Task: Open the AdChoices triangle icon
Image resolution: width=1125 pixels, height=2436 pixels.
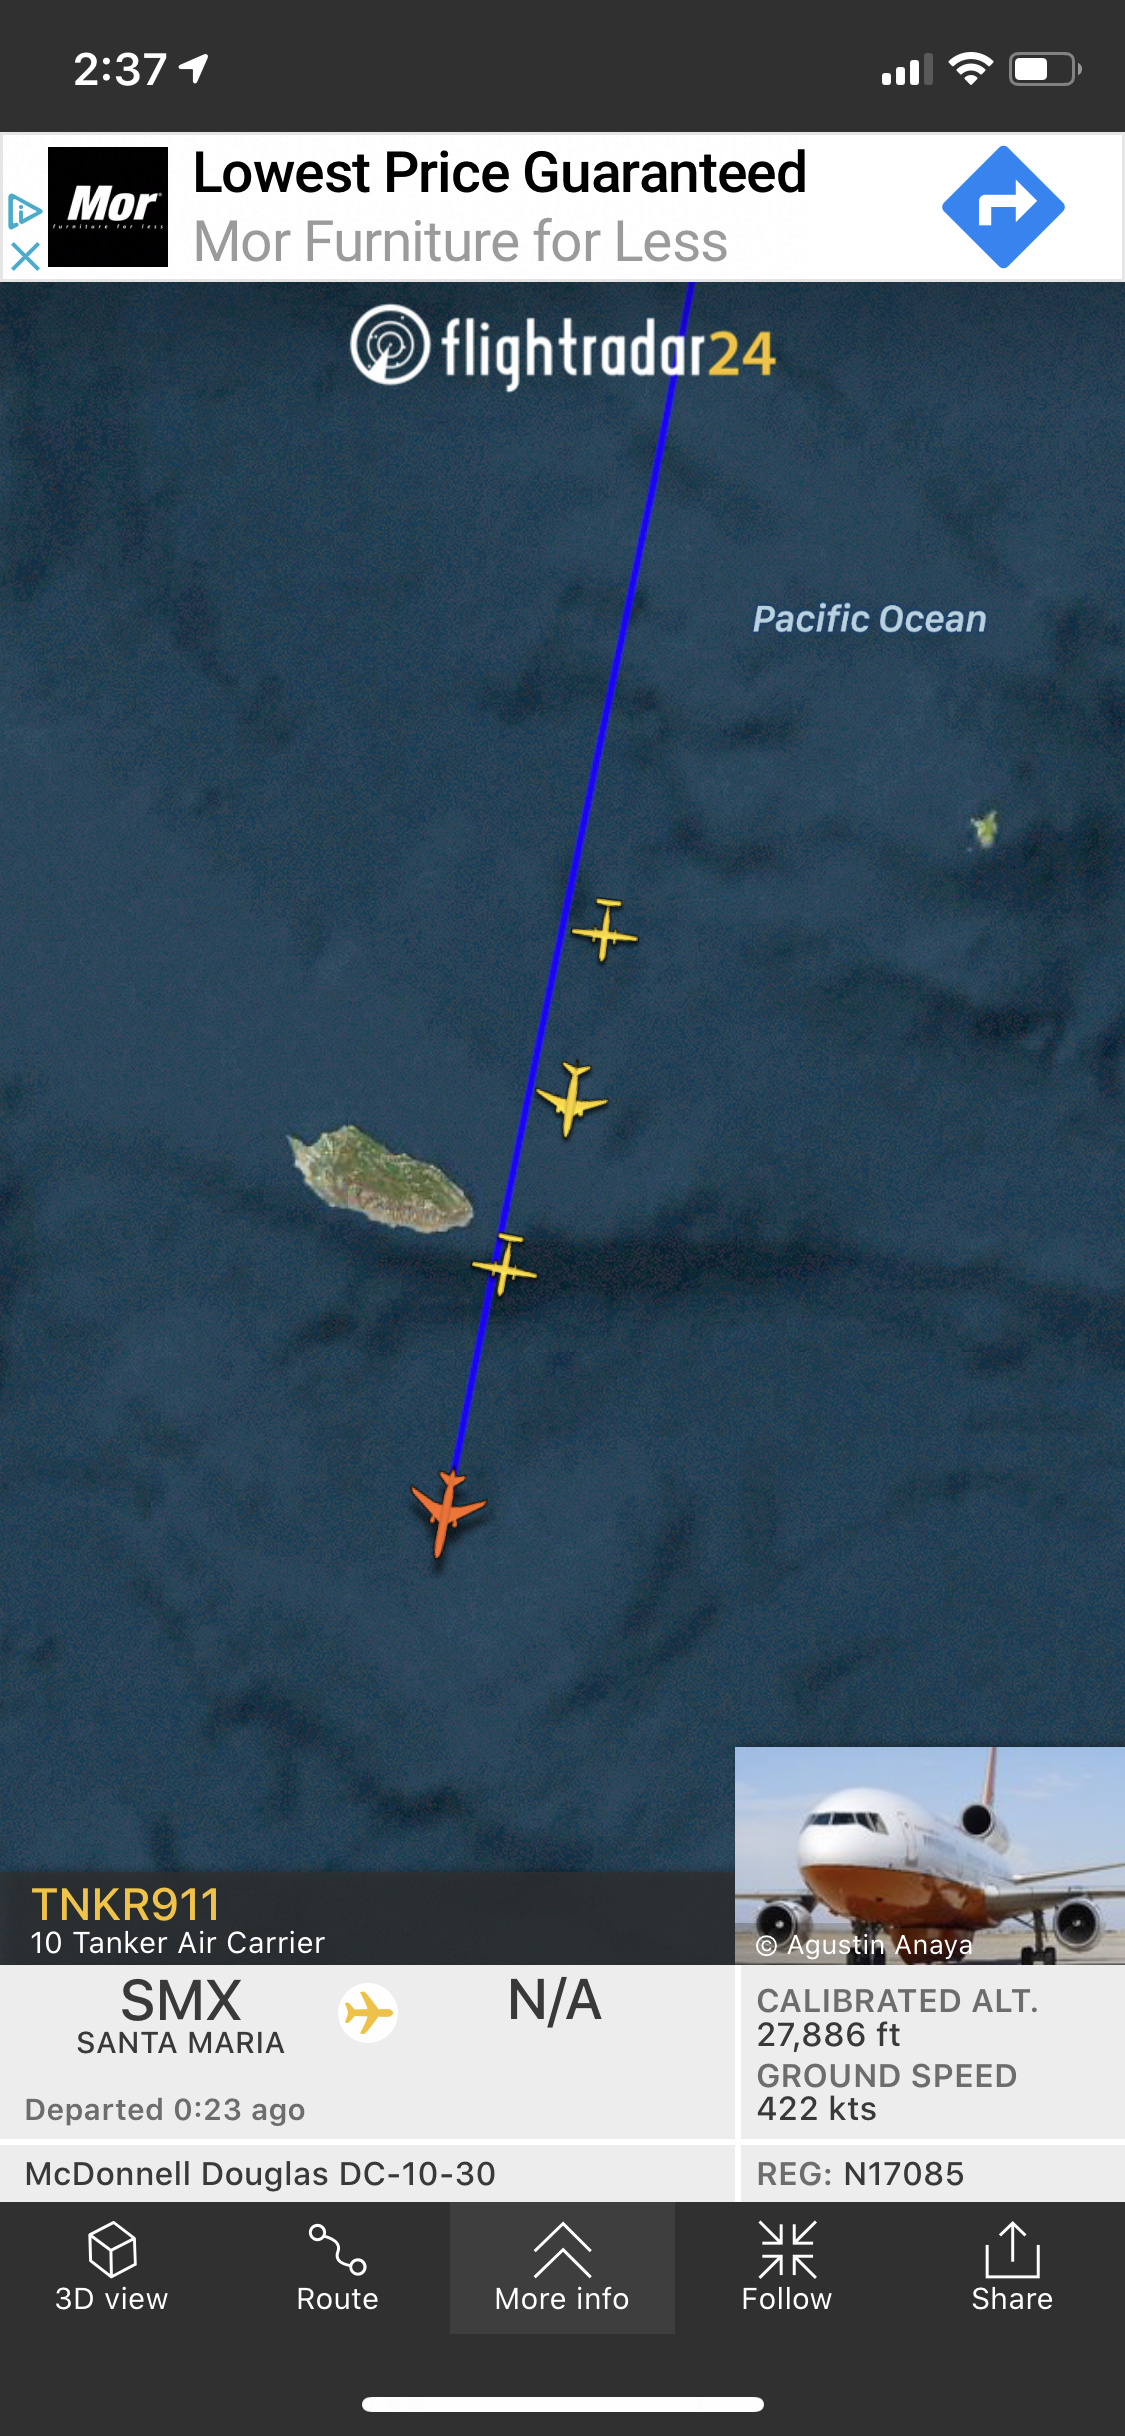Action: point(24,212)
